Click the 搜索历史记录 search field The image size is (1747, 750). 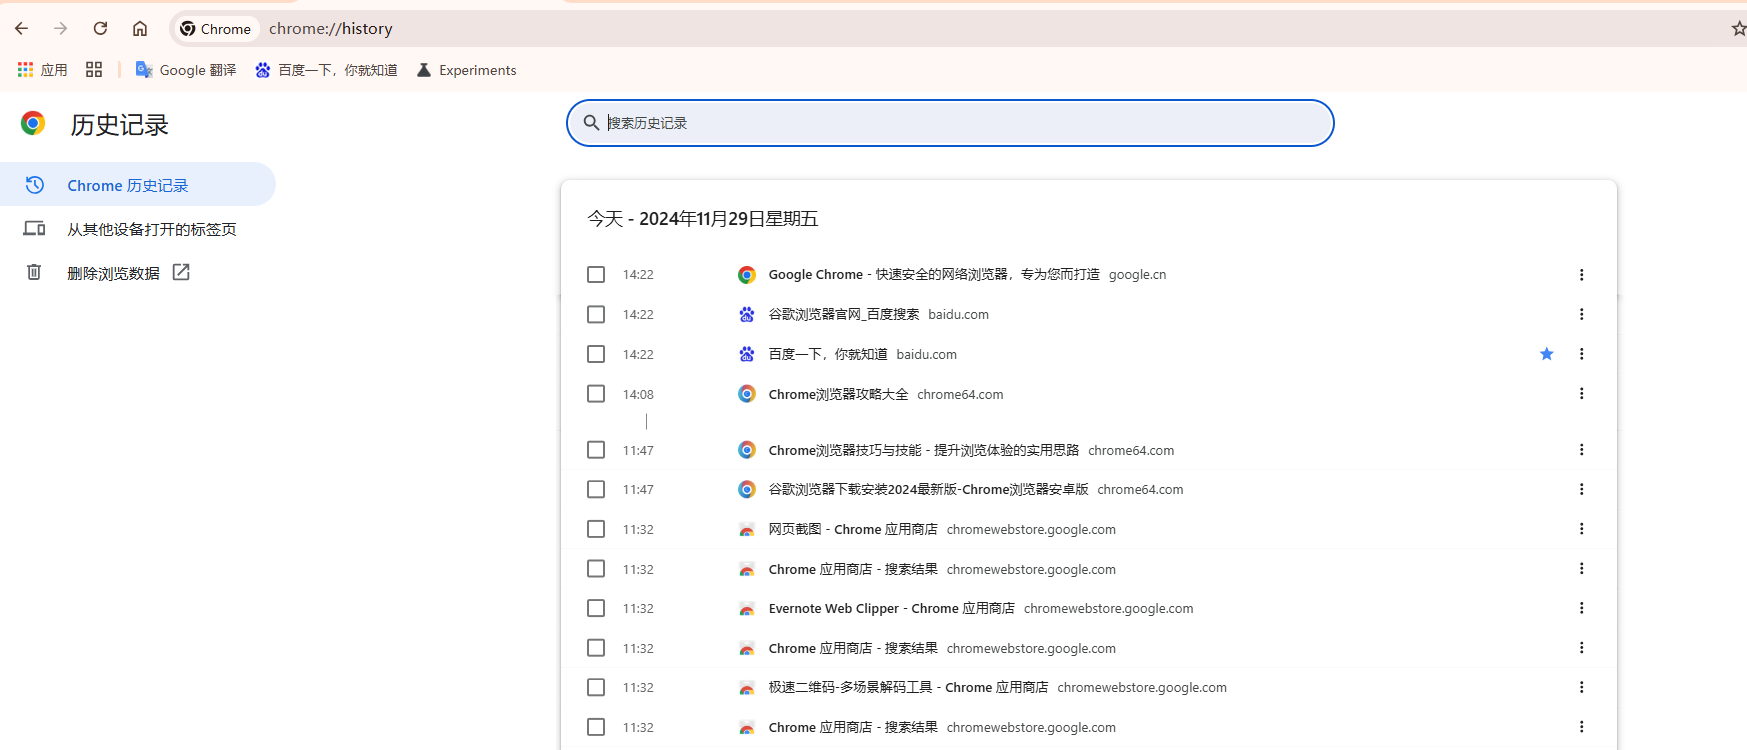(x=950, y=123)
